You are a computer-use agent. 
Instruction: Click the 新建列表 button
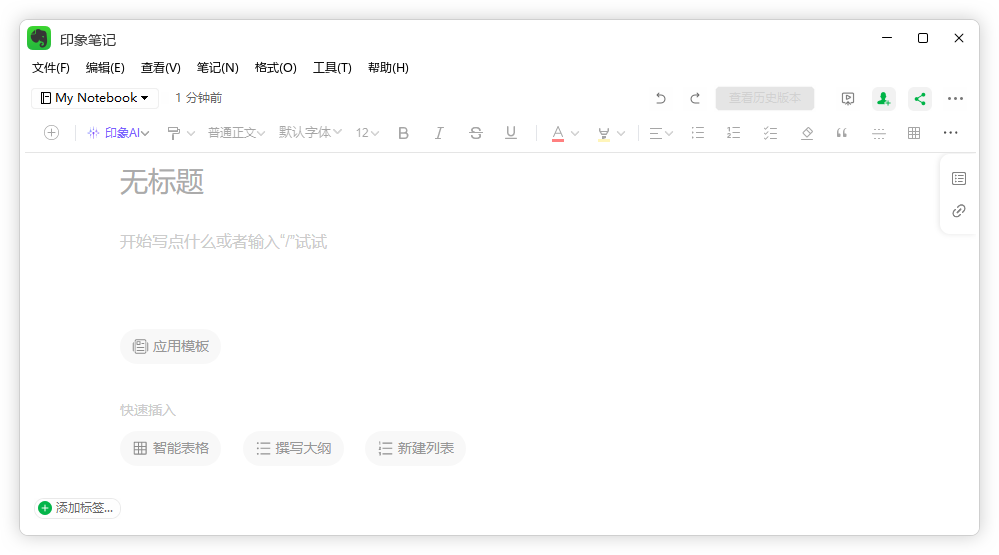(x=415, y=449)
